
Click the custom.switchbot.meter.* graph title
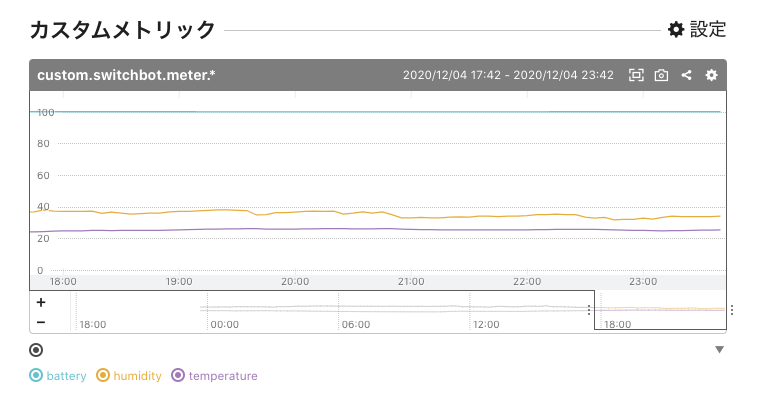(126, 75)
